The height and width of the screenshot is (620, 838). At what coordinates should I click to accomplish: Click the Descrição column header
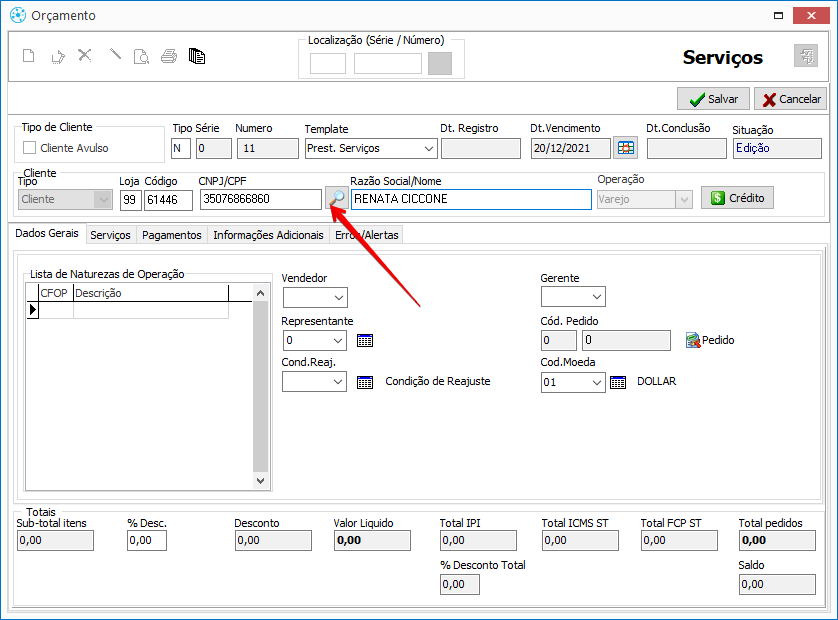coord(151,293)
